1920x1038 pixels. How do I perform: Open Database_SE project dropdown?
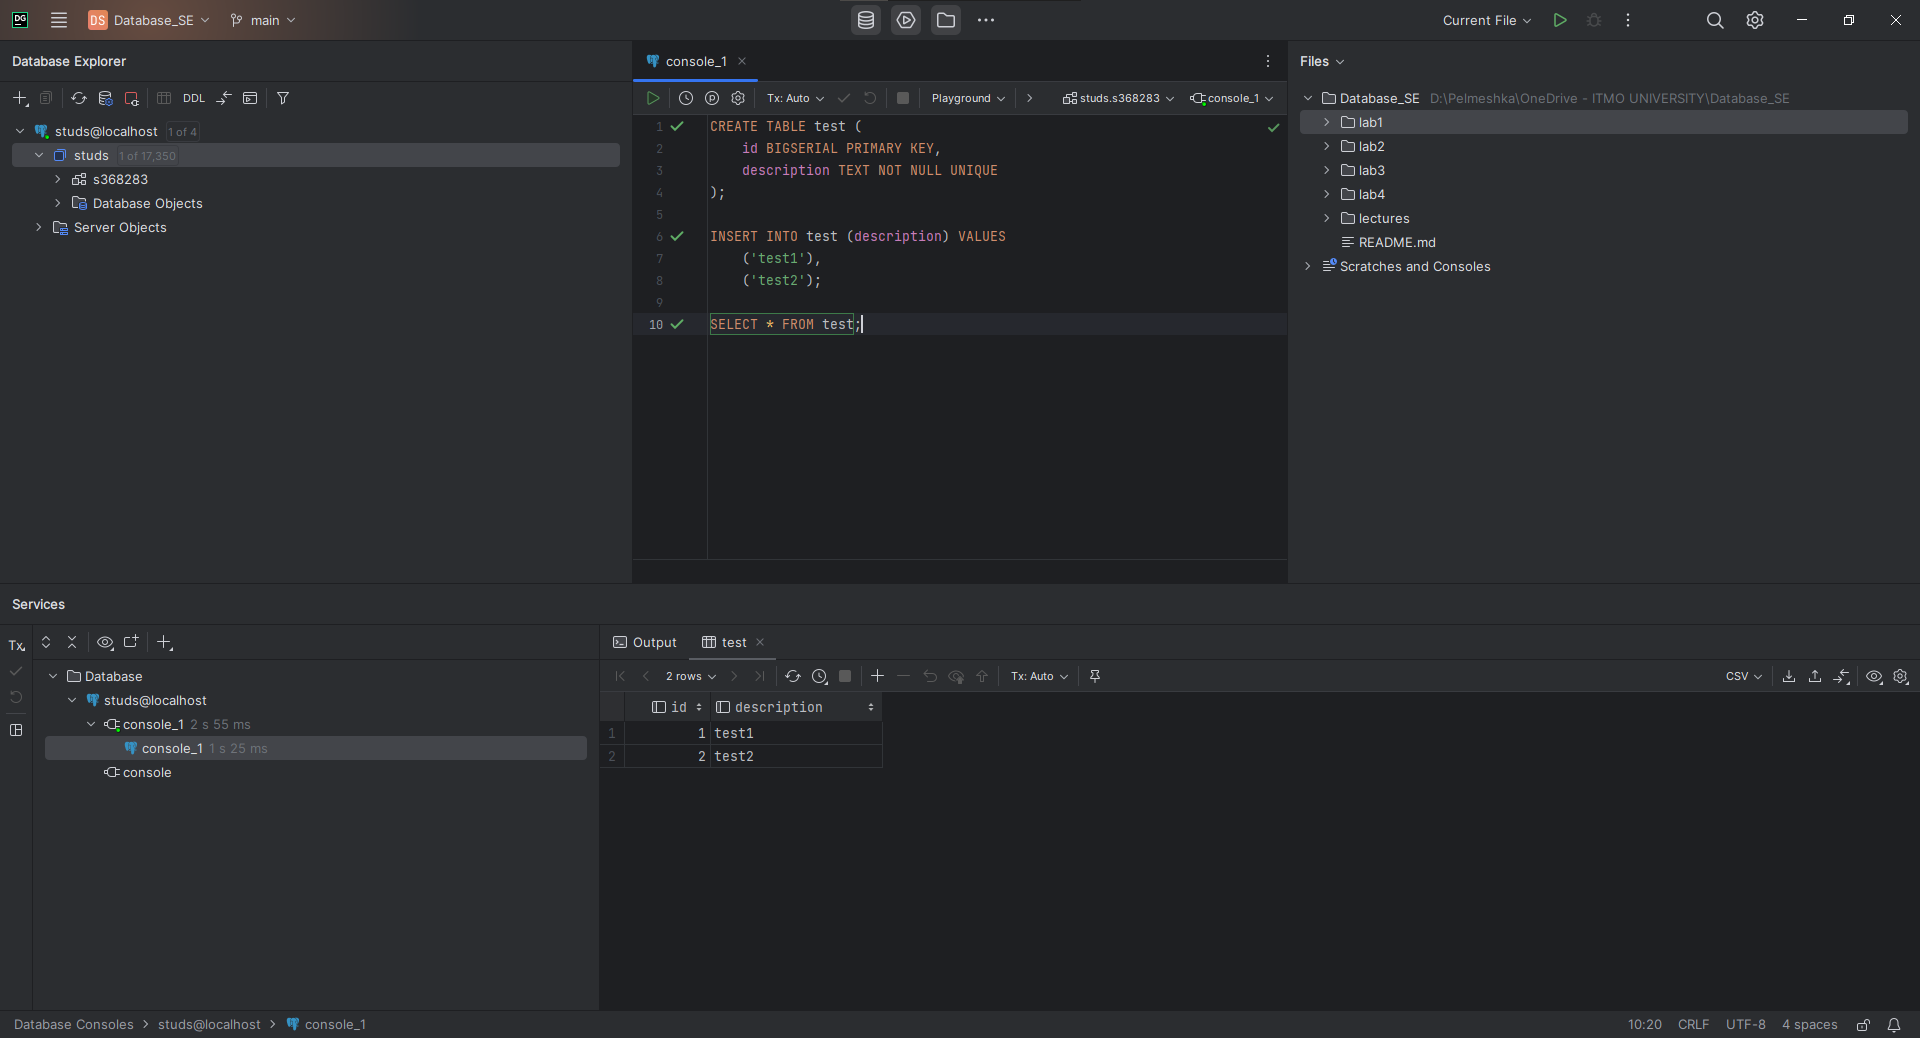pyautogui.click(x=149, y=20)
